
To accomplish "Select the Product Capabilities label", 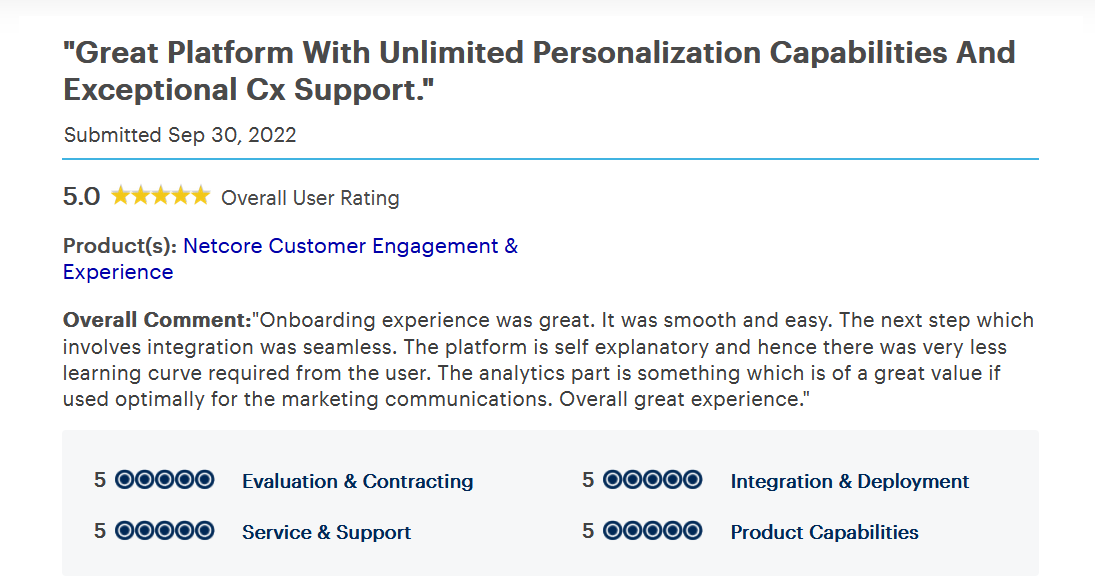I will click(824, 533).
